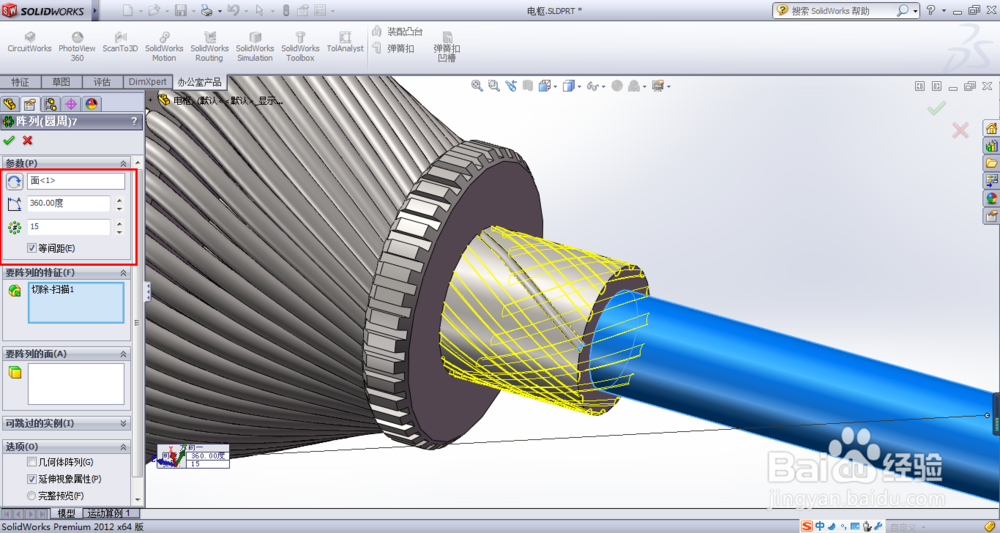Increase the angle value with up arrow

[x=119, y=200]
